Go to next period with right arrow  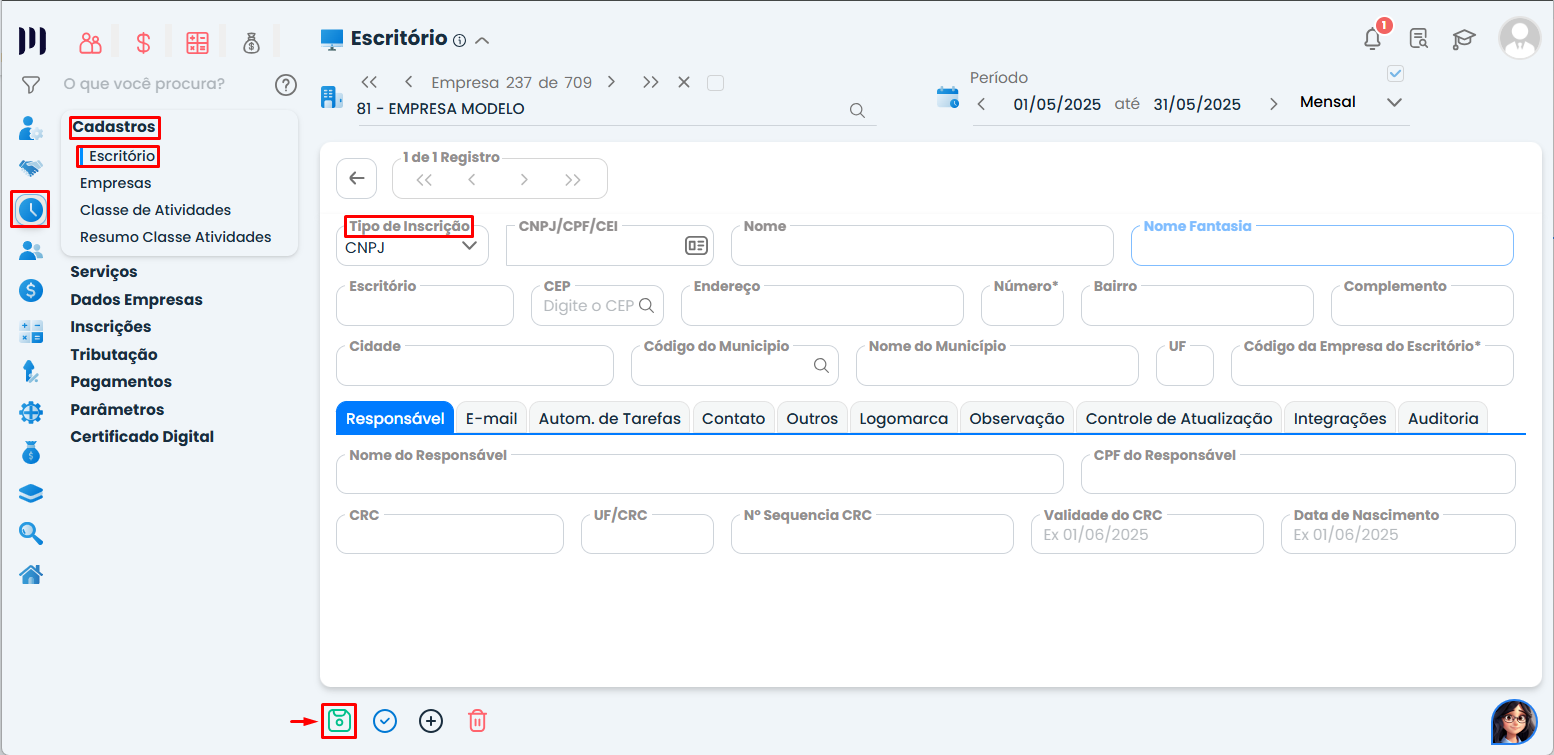coord(1273,104)
